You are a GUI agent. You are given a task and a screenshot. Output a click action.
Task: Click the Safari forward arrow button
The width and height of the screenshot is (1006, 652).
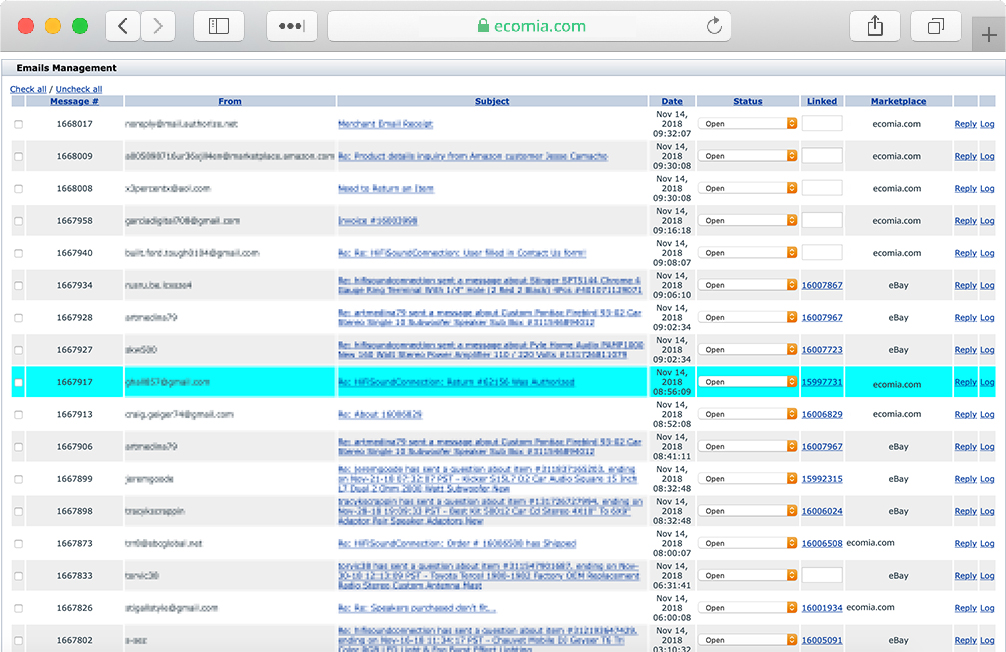(x=158, y=27)
